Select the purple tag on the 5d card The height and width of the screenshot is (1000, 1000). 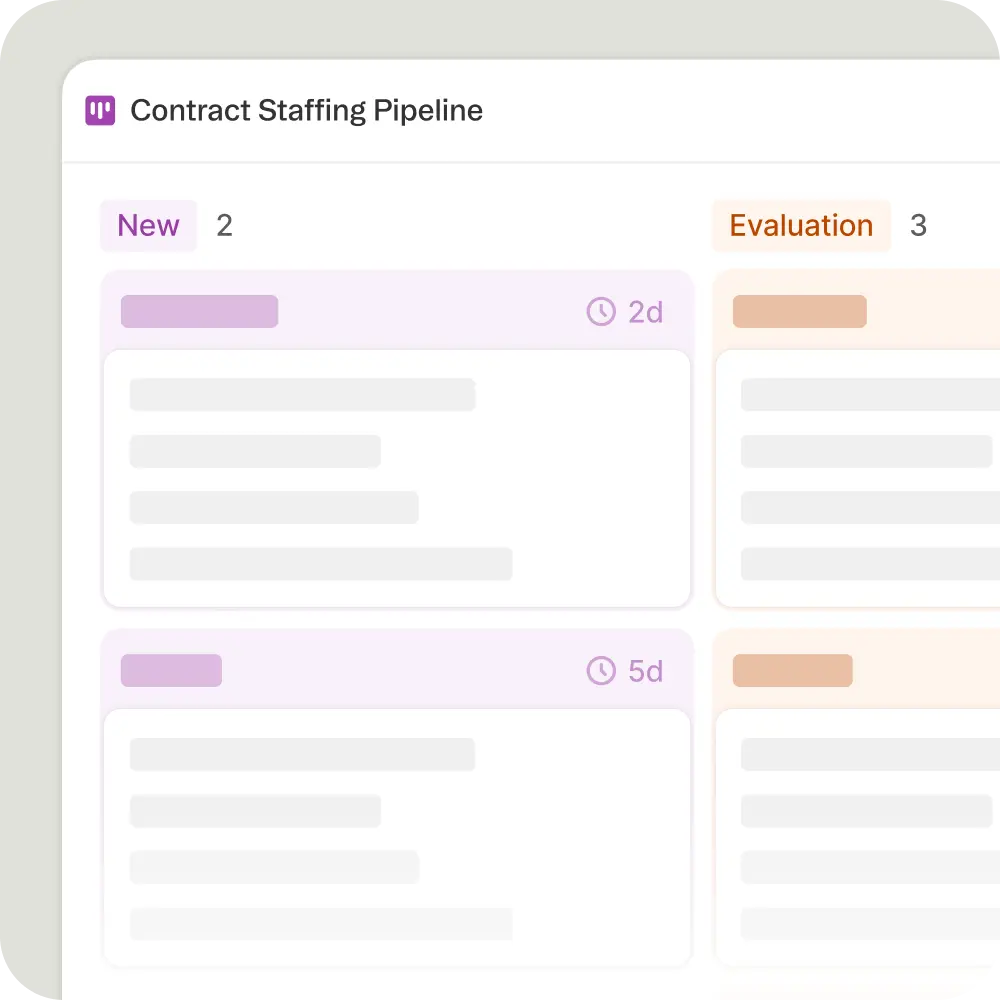click(x=171, y=670)
